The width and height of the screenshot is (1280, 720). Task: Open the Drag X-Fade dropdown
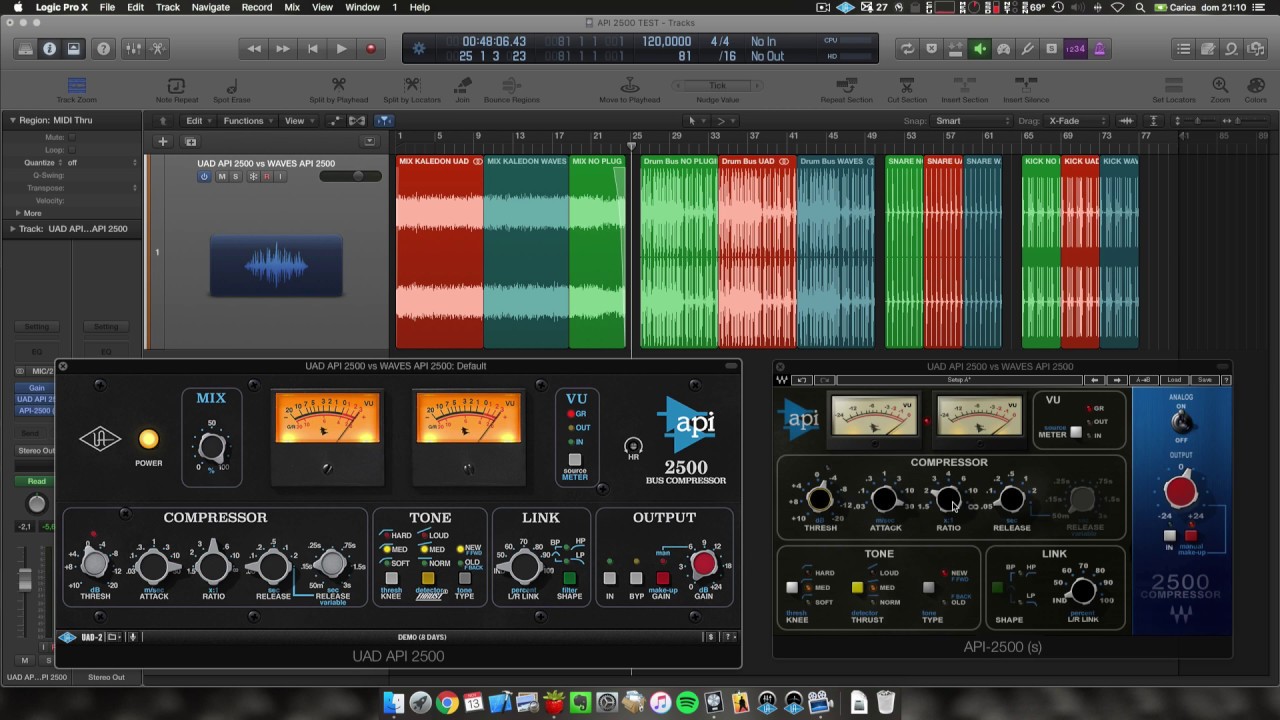click(x=1078, y=121)
